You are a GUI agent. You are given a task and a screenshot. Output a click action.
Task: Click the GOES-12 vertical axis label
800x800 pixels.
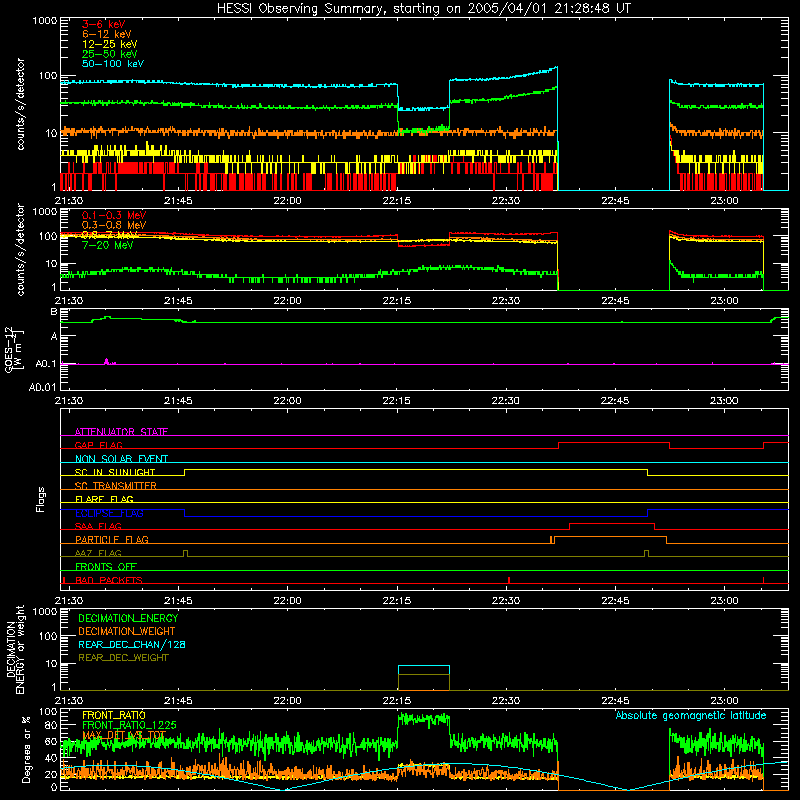[x=14, y=349]
